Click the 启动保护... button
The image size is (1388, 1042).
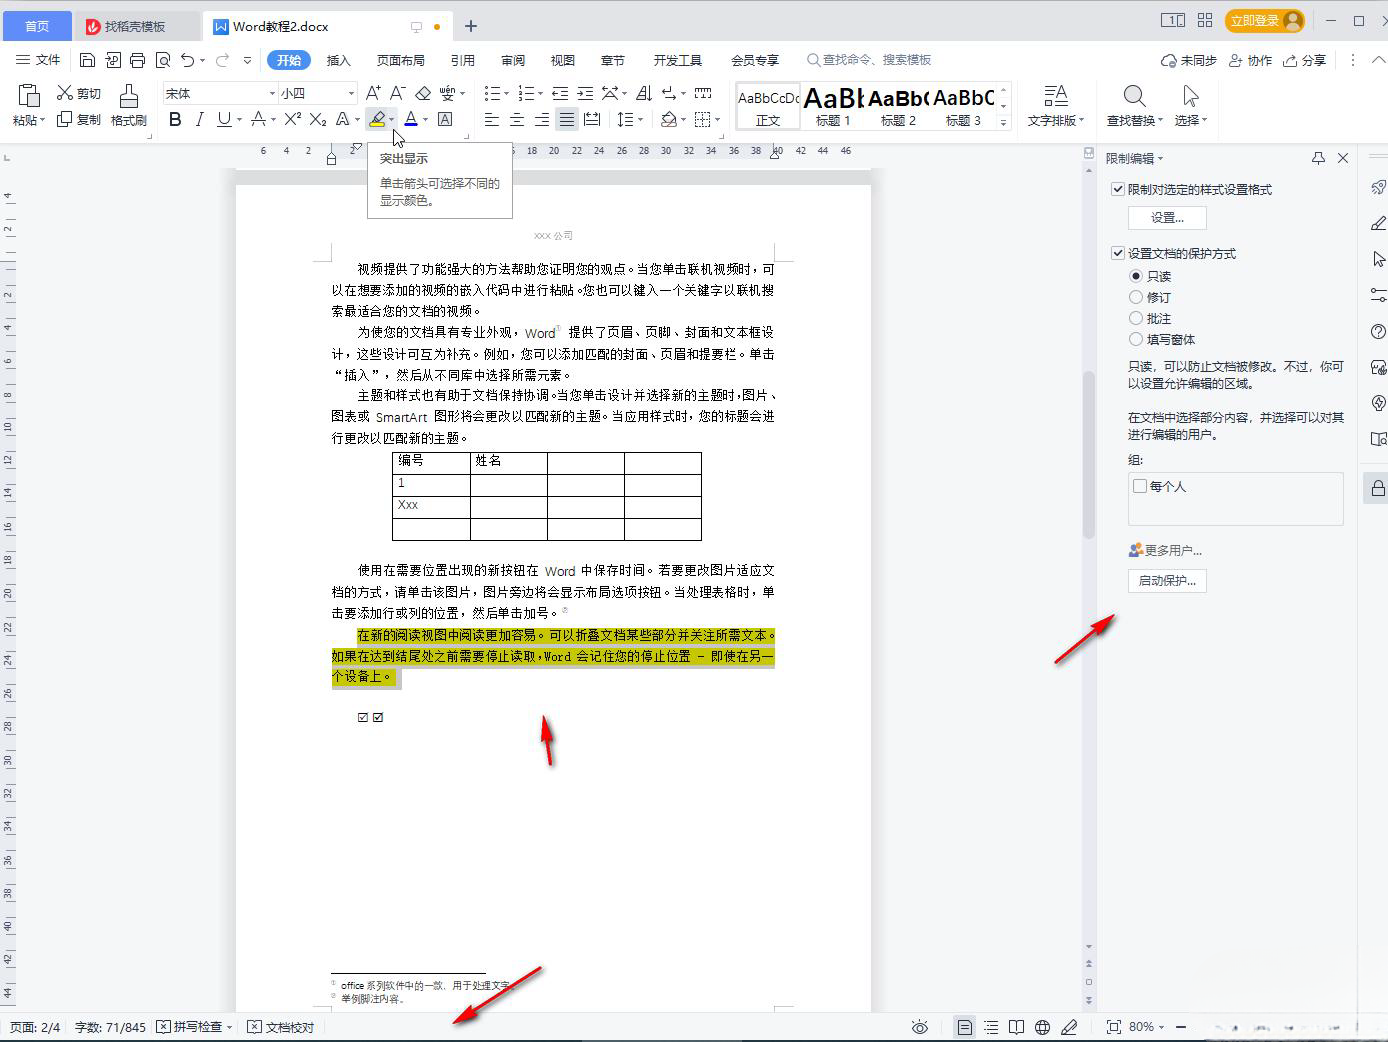1167,580
